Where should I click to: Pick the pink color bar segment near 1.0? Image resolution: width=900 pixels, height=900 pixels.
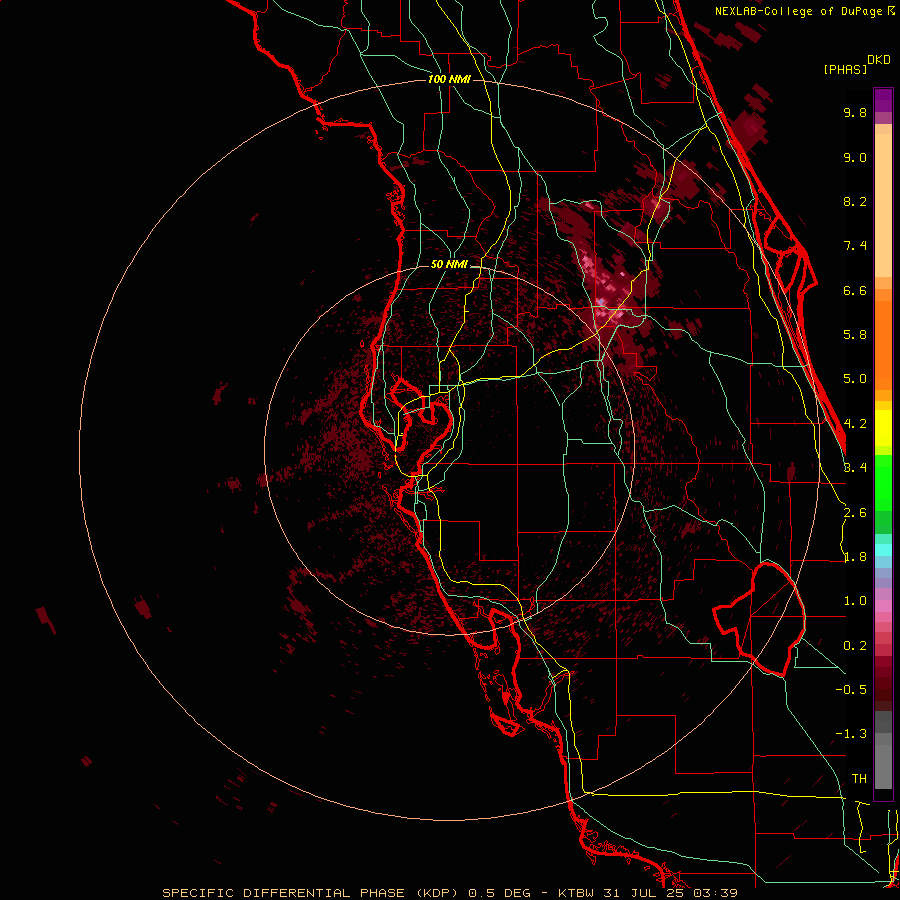(x=883, y=606)
